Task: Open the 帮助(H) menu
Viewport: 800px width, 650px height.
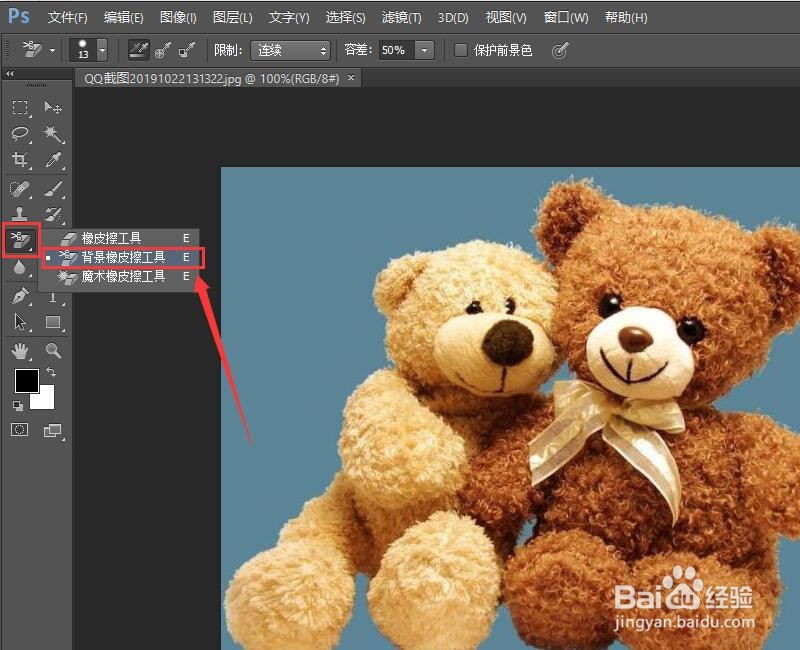Action: (x=626, y=17)
